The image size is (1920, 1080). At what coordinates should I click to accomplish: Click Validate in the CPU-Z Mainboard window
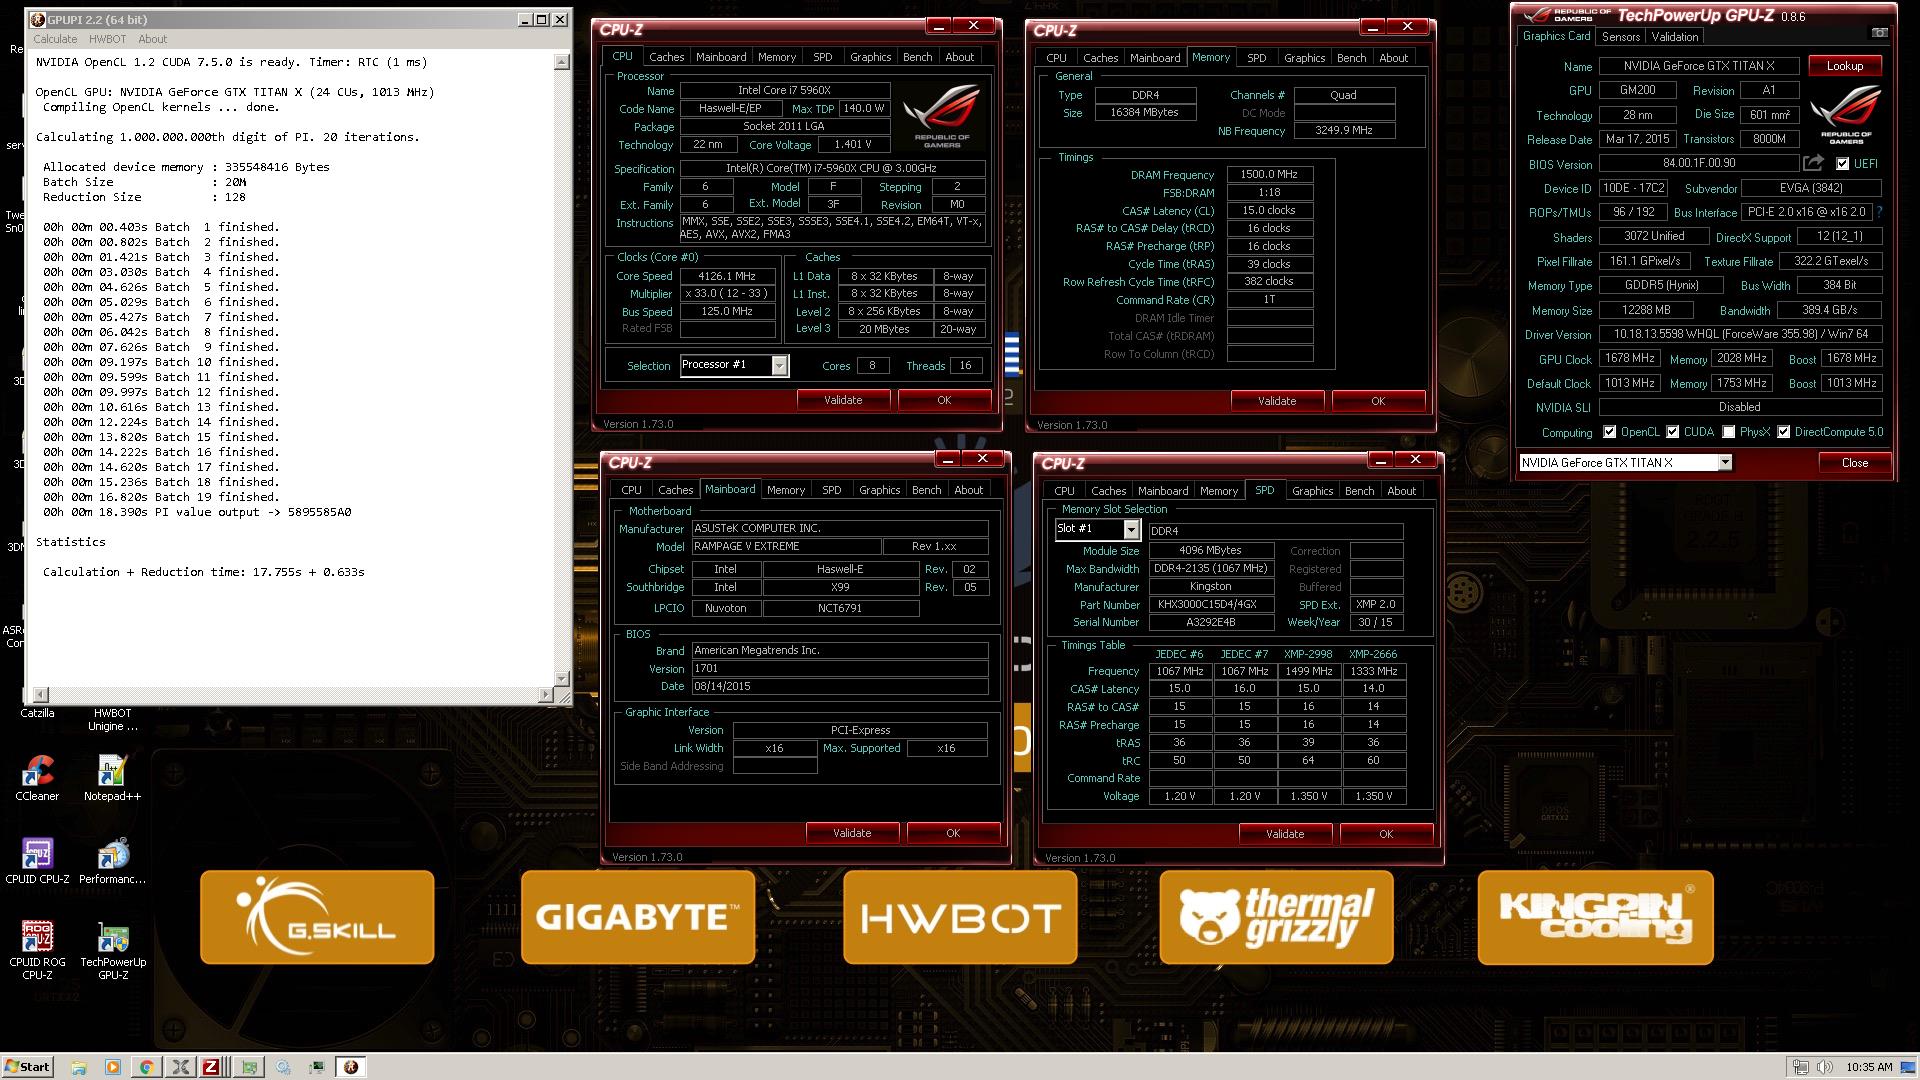(x=852, y=833)
